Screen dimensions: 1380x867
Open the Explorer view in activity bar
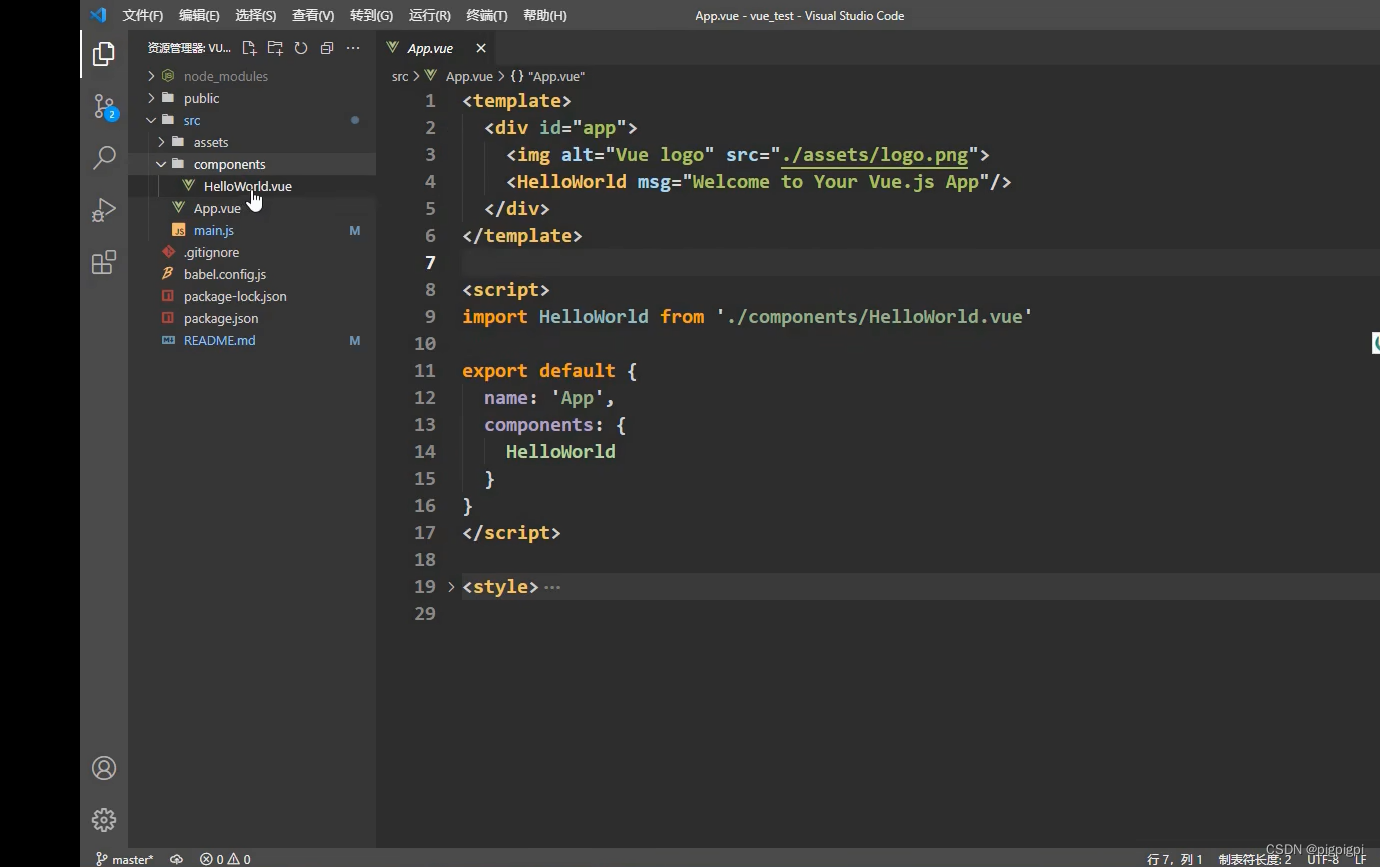(104, 54)
